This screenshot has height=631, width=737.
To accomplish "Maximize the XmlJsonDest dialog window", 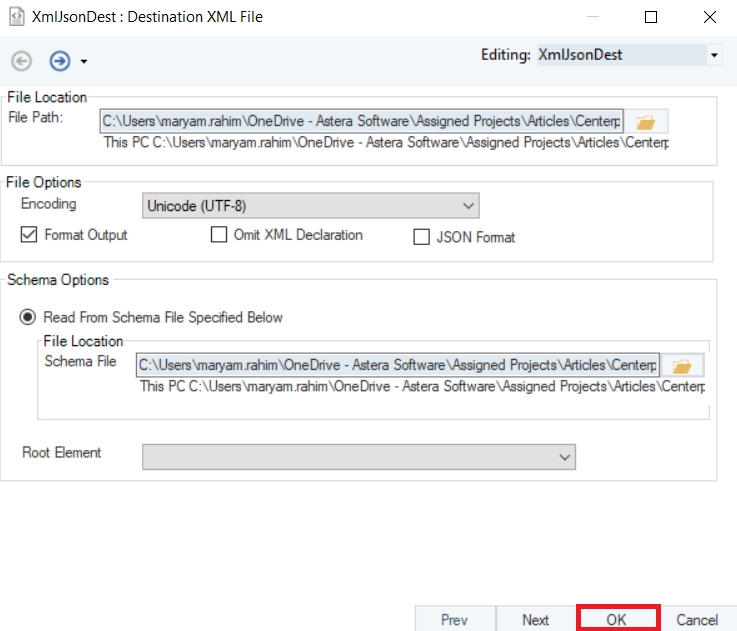I will click(x=651, y=17).
